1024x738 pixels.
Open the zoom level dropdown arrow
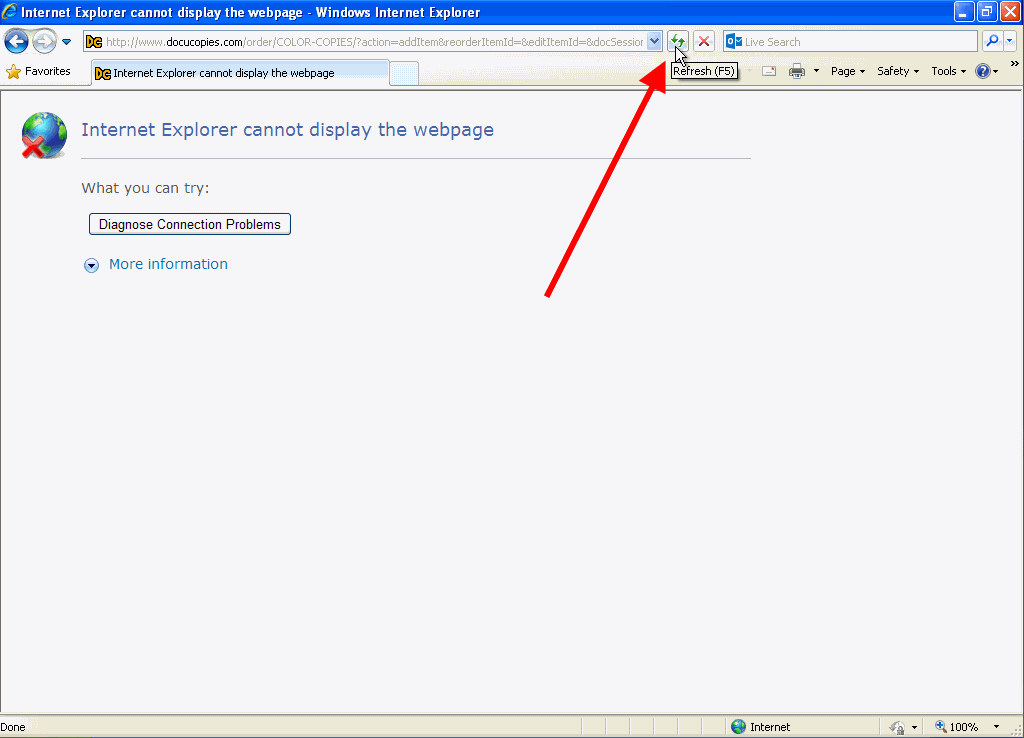coord(997,727)
